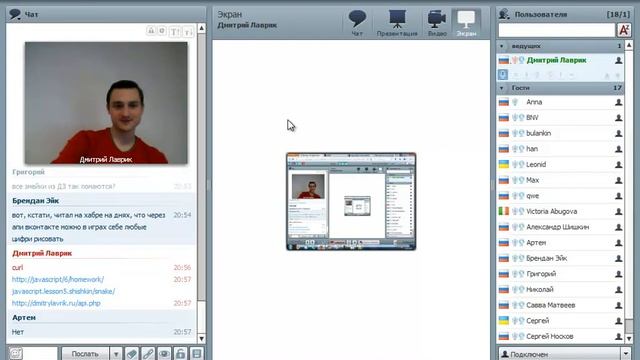Toggle the eye visibility icon in chat toolbar
Screen dimensions: 640x360
coord(164,353)
